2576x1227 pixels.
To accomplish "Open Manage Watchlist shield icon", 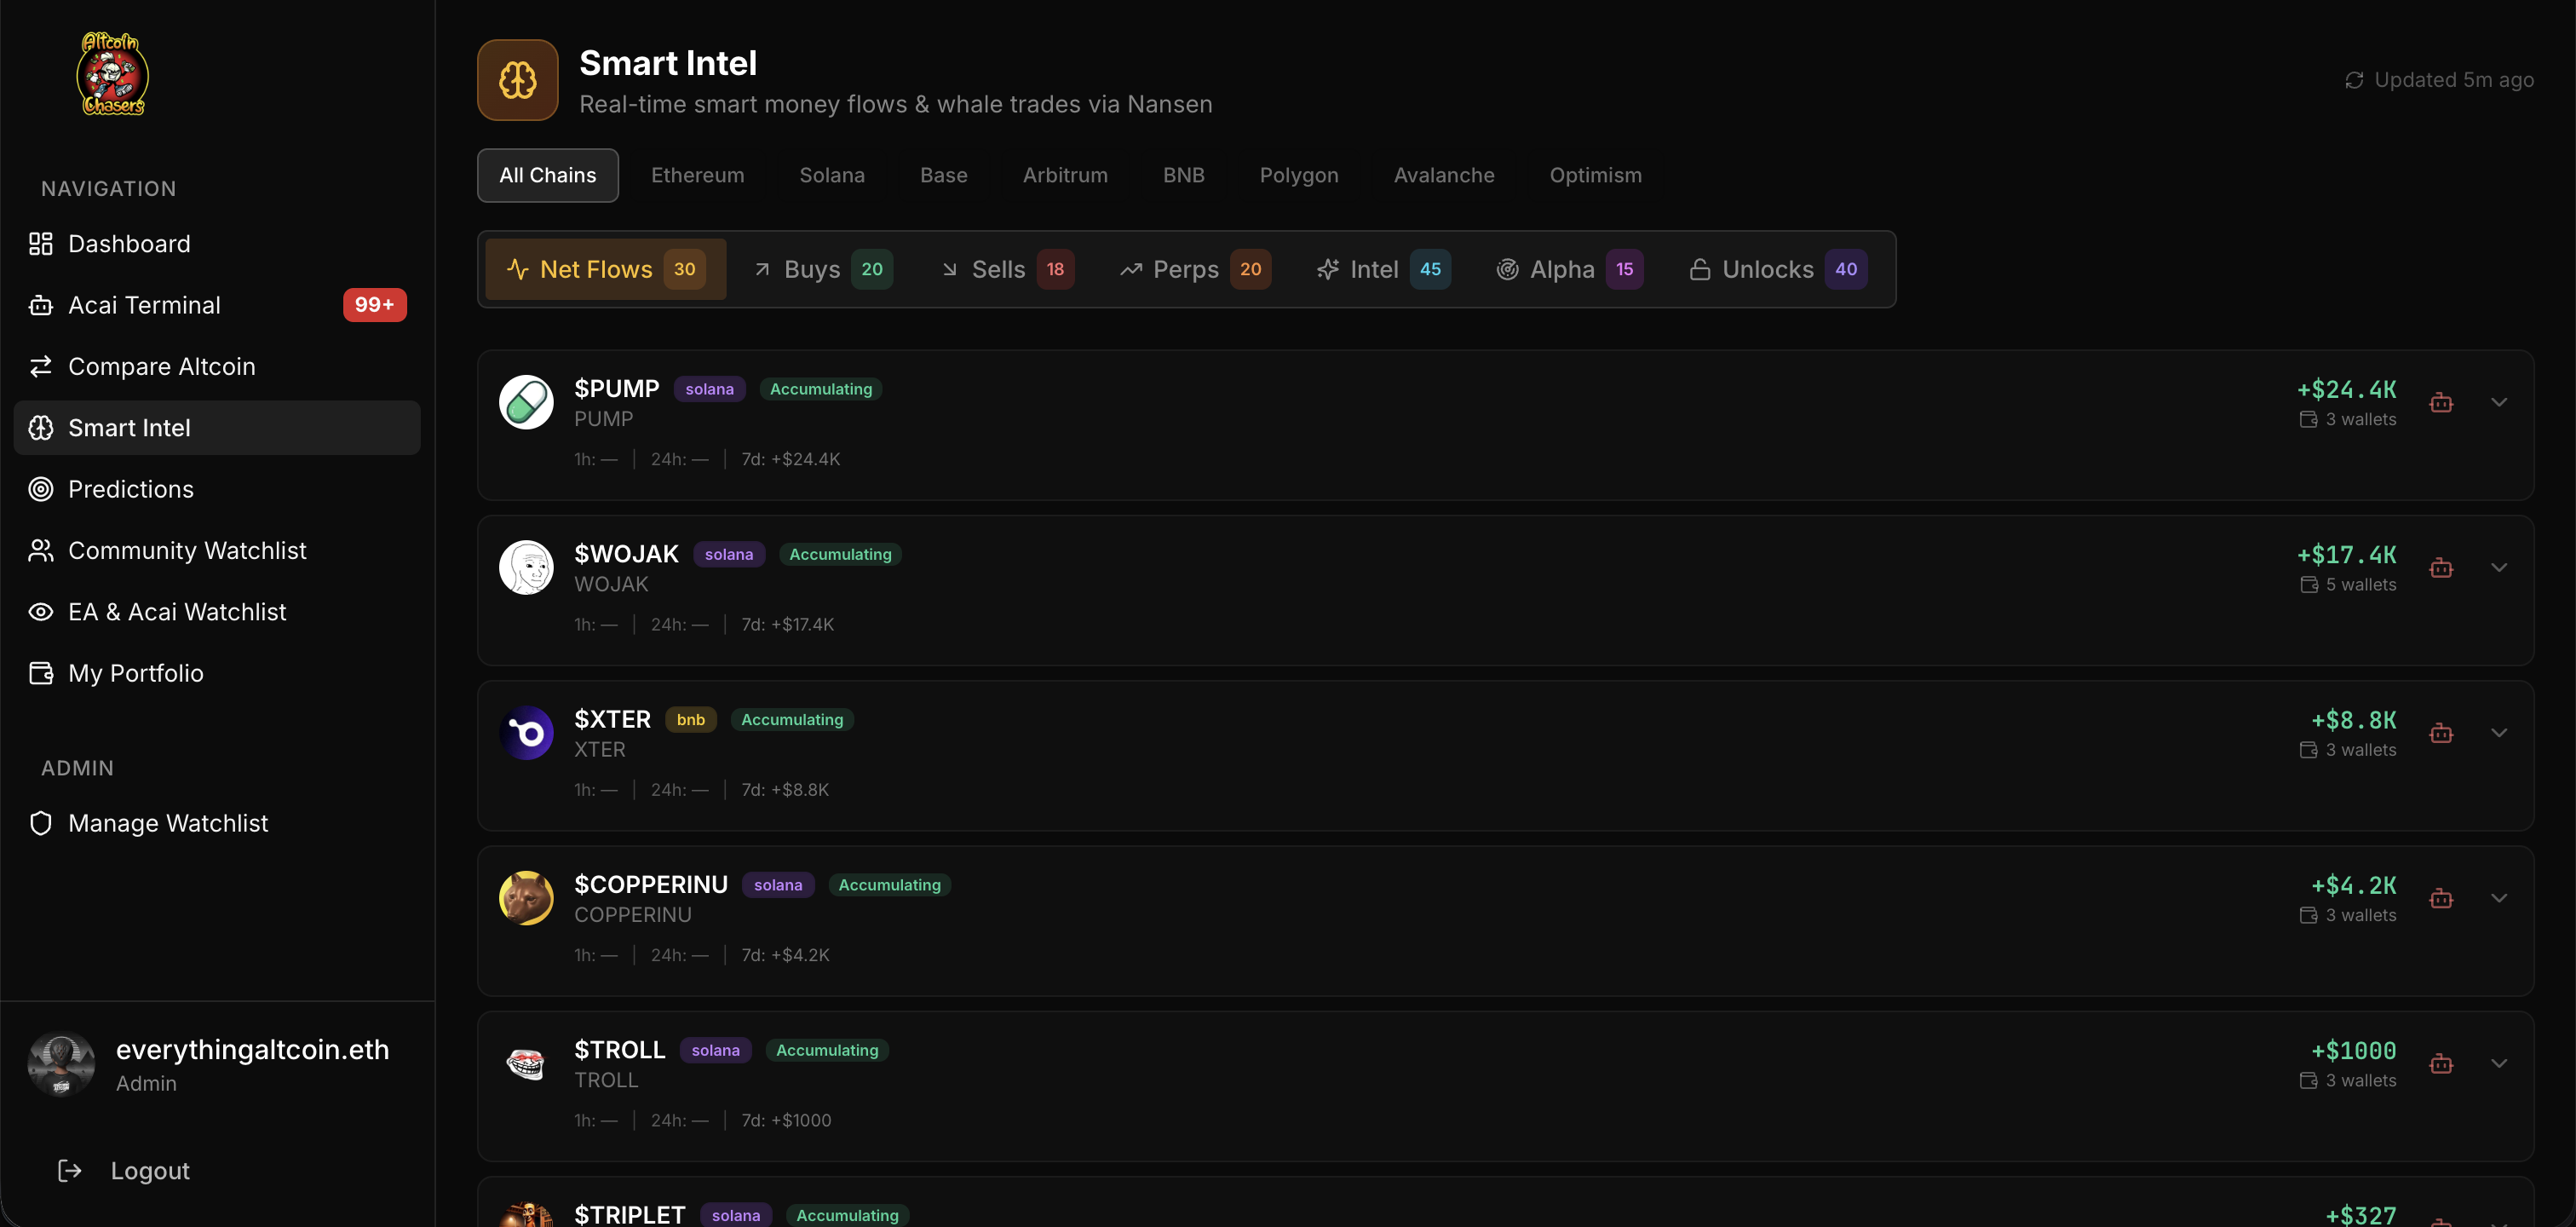I will tap(41, 823).
